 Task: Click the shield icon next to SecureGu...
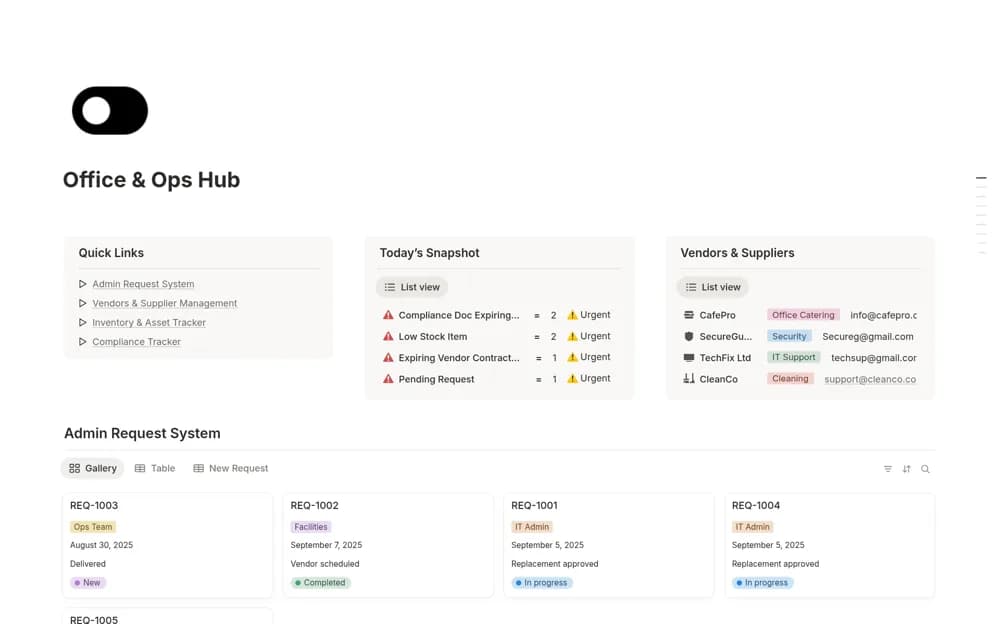click(689, 336)
